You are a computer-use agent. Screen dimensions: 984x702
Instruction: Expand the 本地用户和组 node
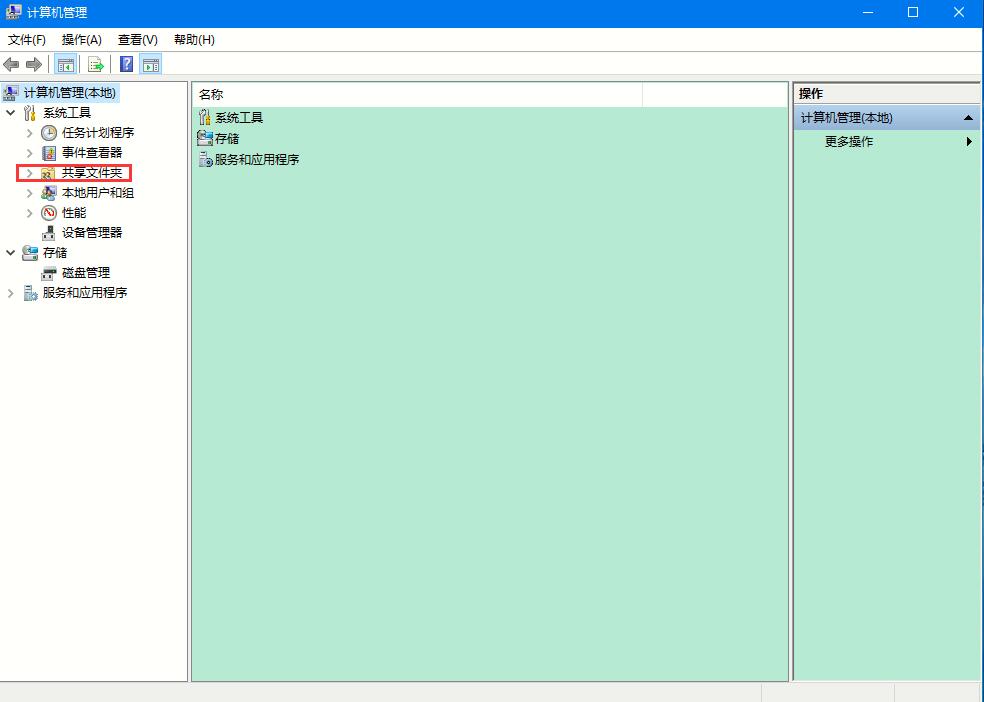29,192
